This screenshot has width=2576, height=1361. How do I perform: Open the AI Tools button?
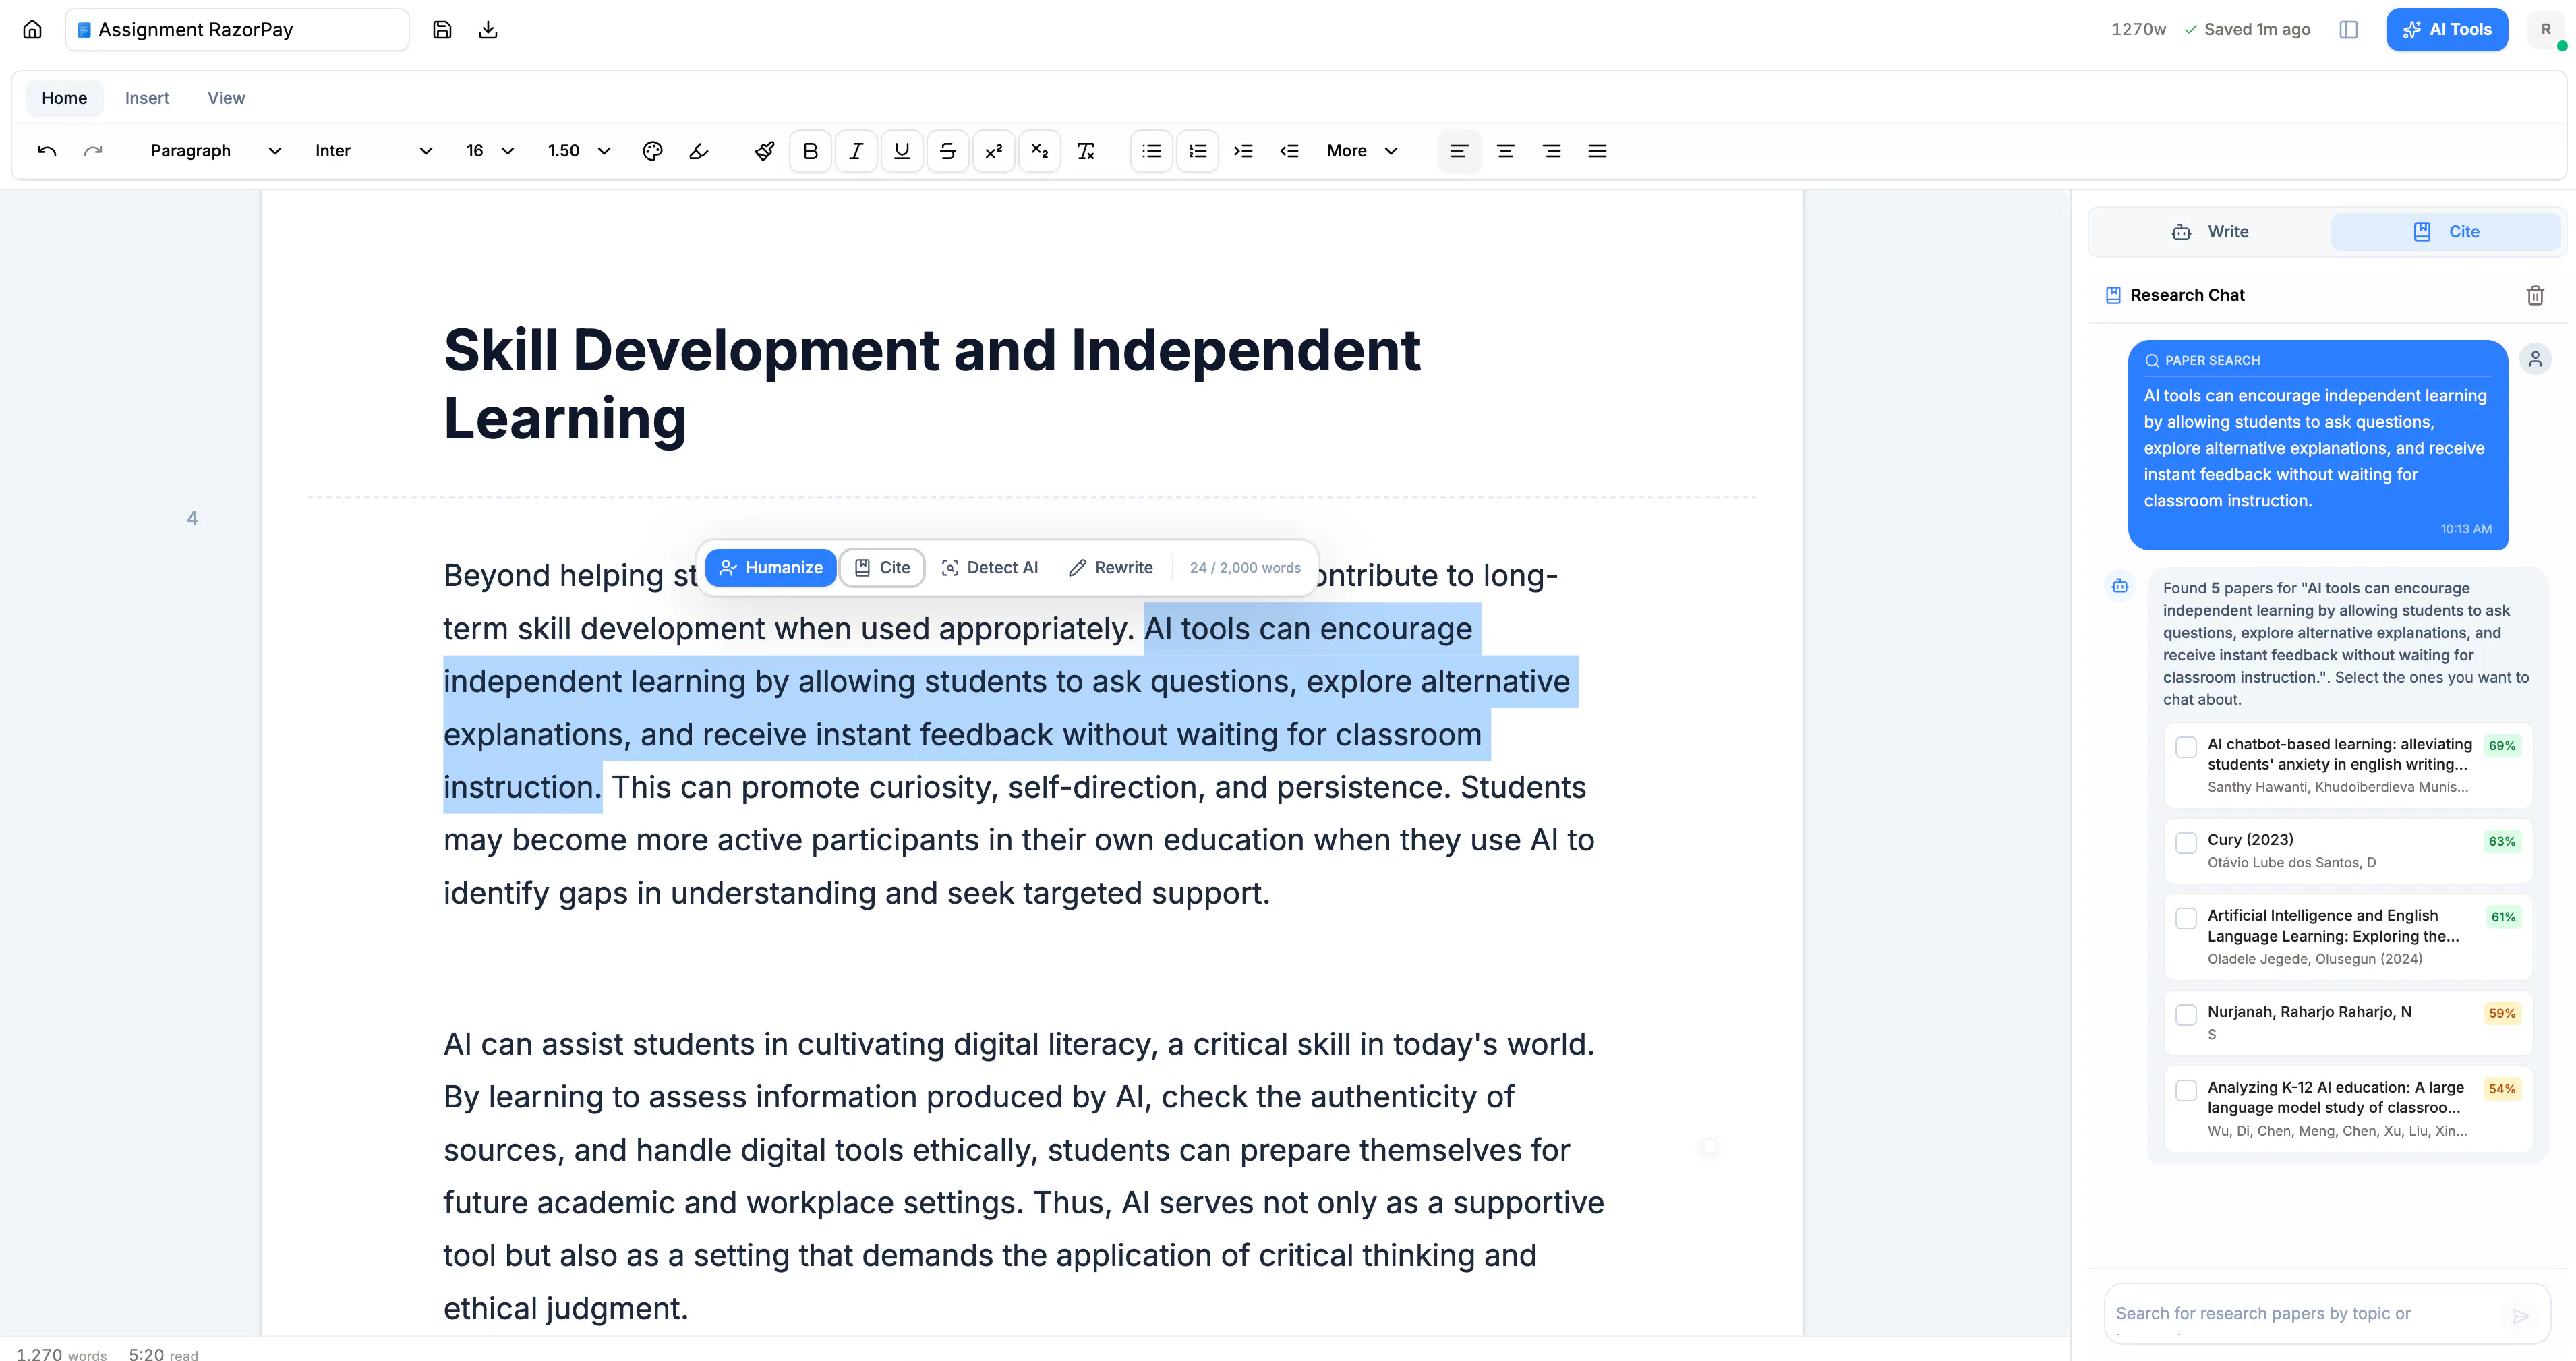point(2447,29)
